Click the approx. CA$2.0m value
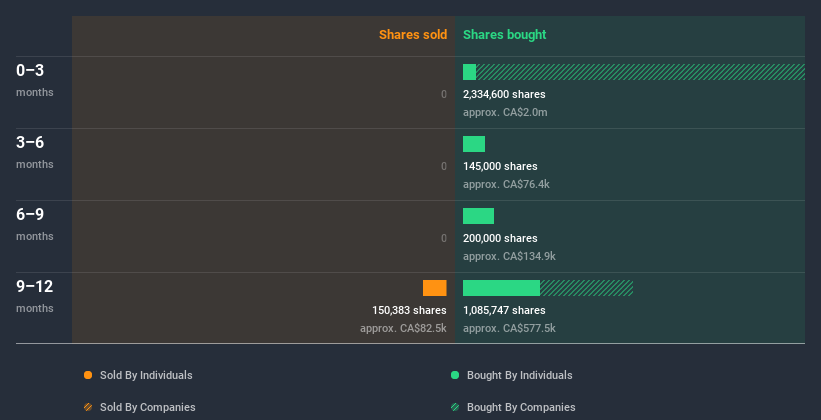 (505, 113)
